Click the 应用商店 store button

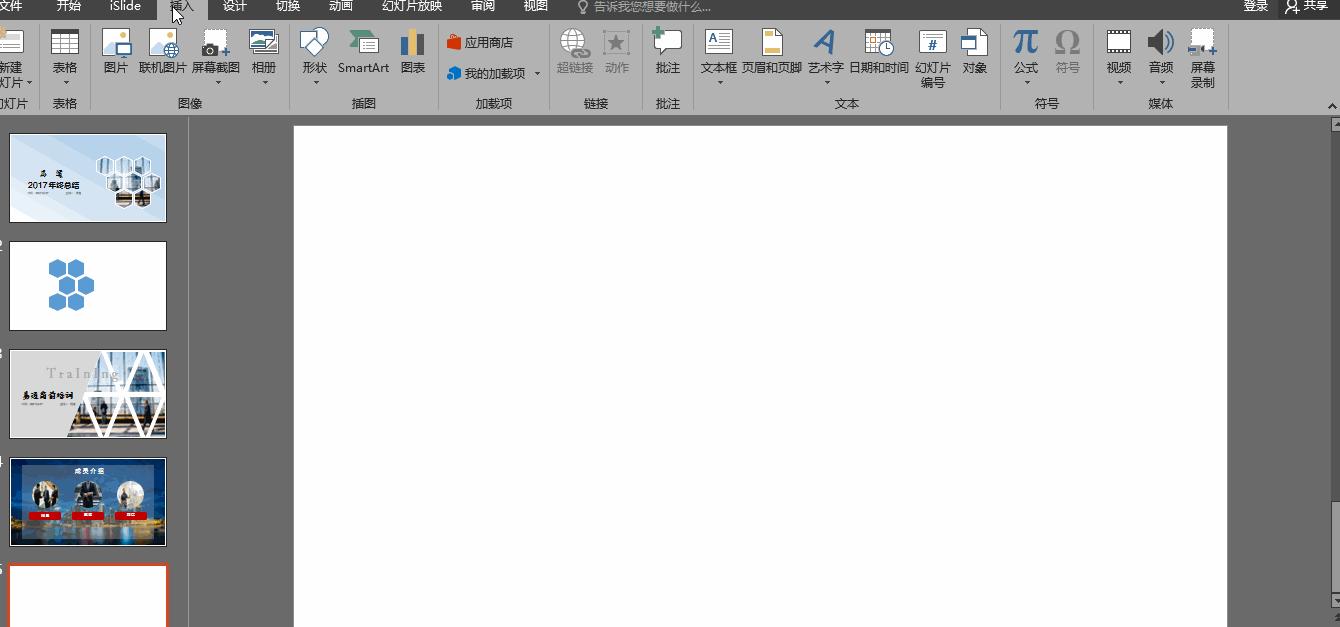480,43
